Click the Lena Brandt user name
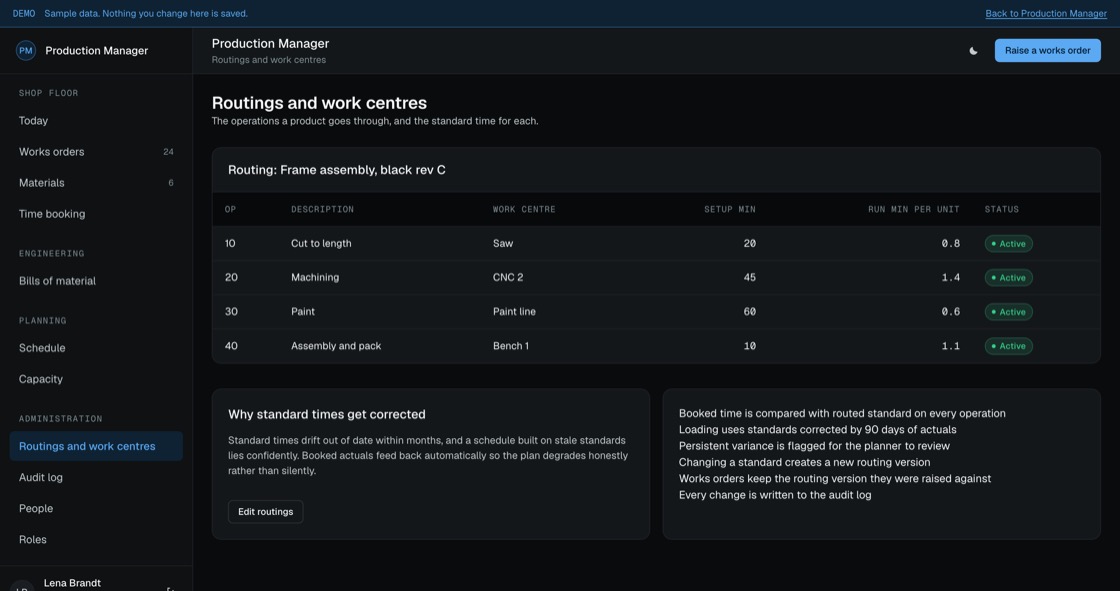The height and width of the screenshot is (591, 1120). point(72,583)
